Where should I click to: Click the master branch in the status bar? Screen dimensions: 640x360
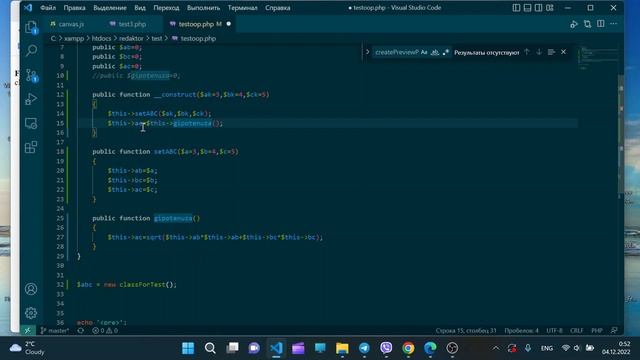point(55,331)
